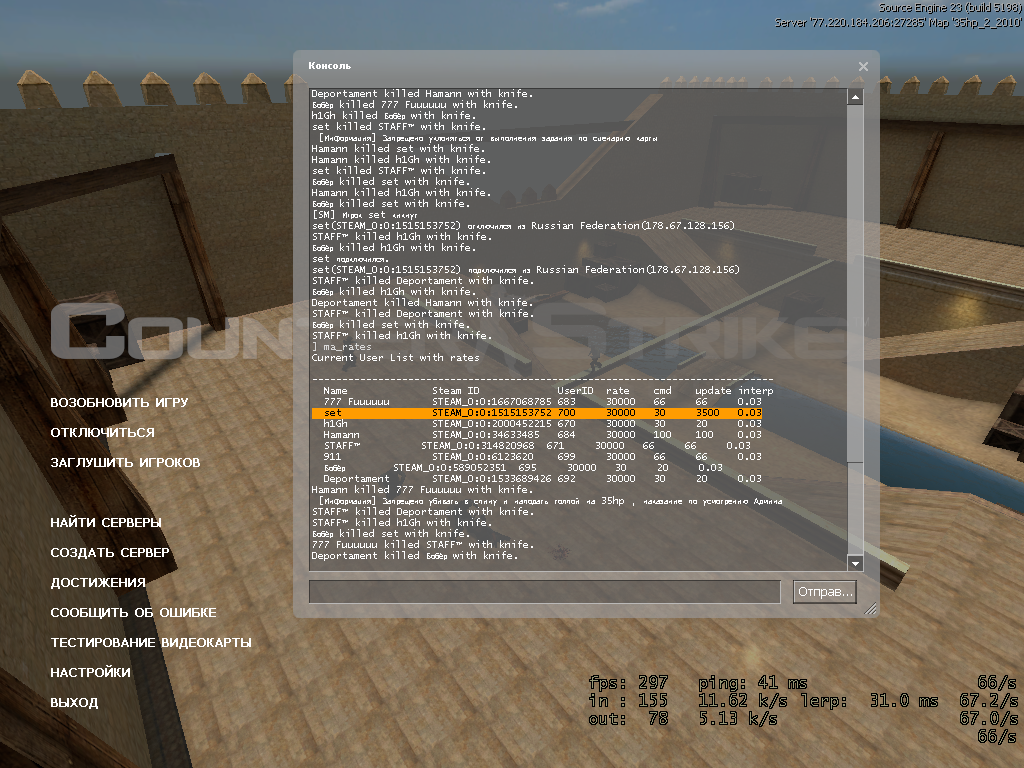
Task: Click the '777 Fuuuuuu' row in rates table
Action: click(542, 402)
